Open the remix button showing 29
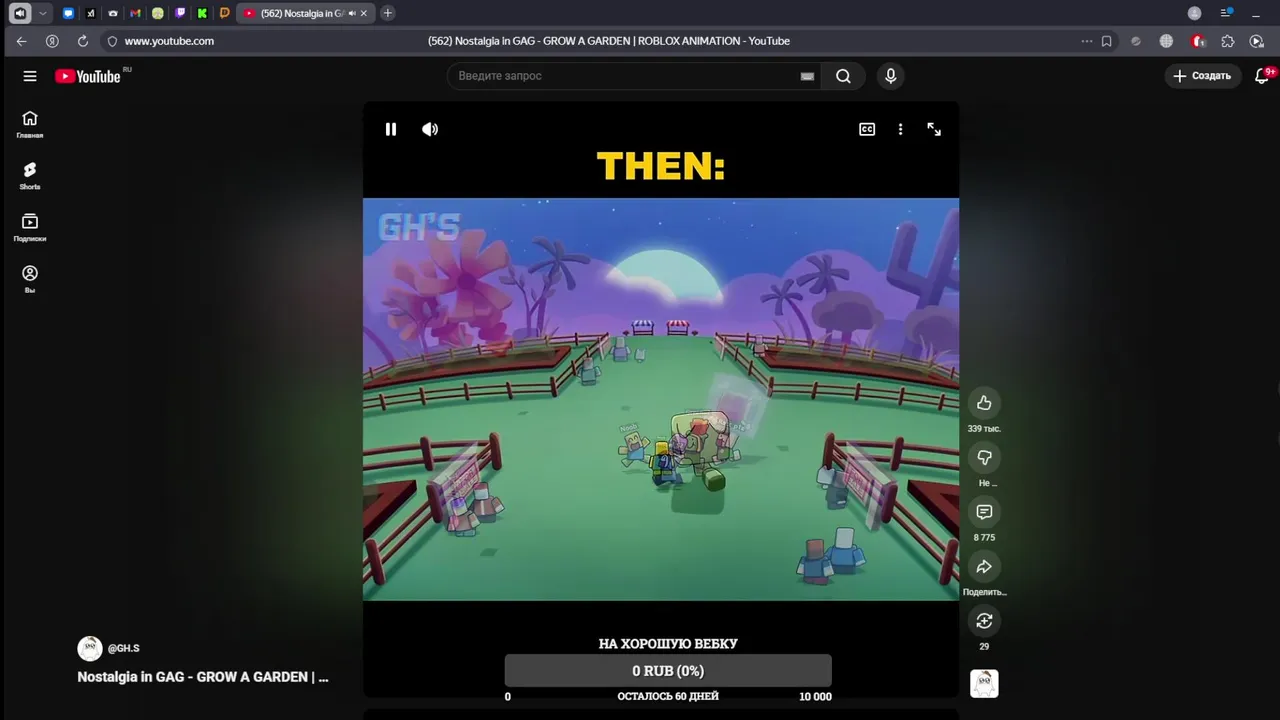The image size is (1280, 720). tap(984, 621)
